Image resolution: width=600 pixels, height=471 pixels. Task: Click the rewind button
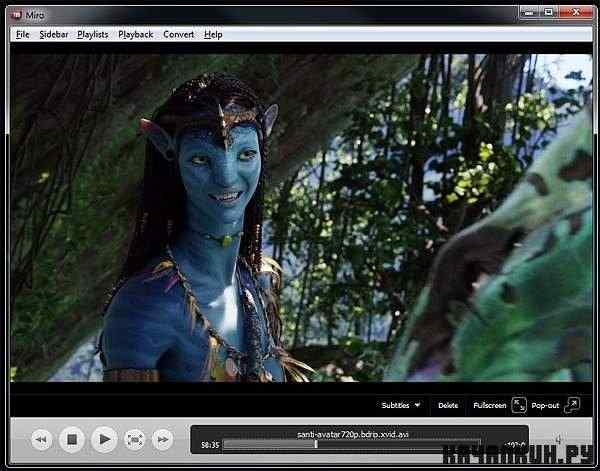click(x=41, y=439)
